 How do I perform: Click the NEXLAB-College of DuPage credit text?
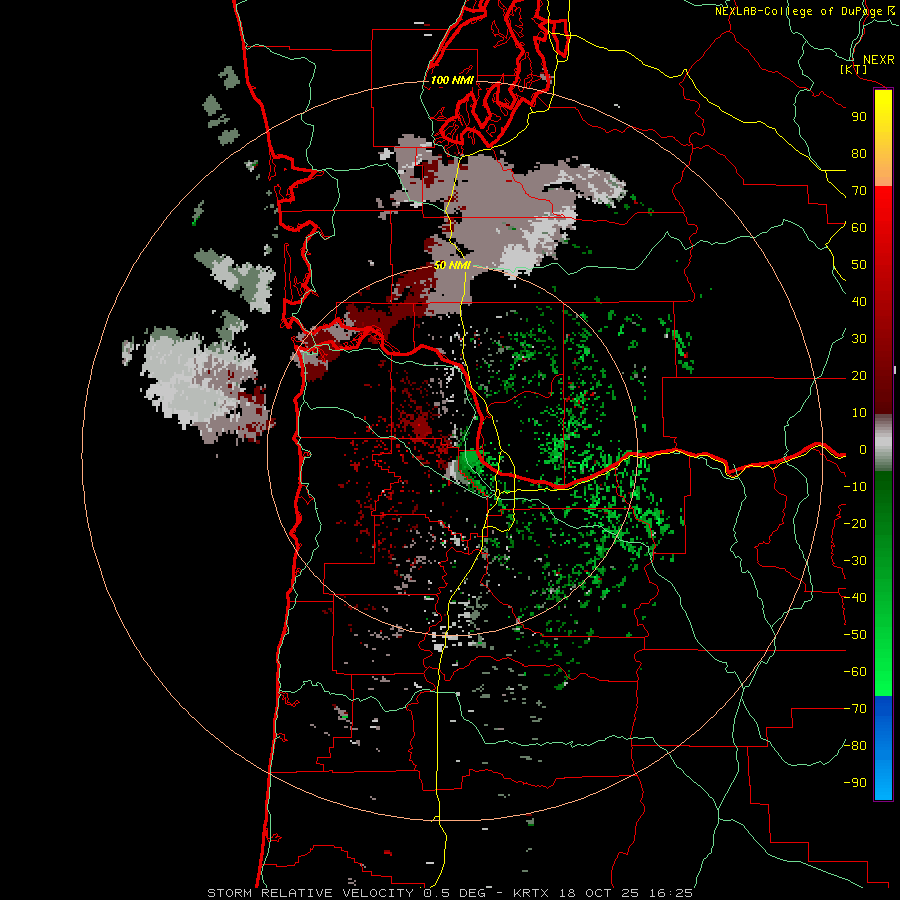(x=805, y=11)
